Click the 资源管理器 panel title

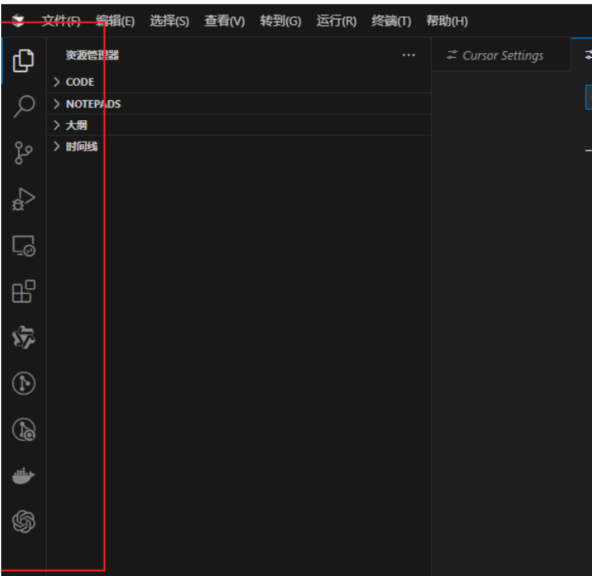pos(92,55)
